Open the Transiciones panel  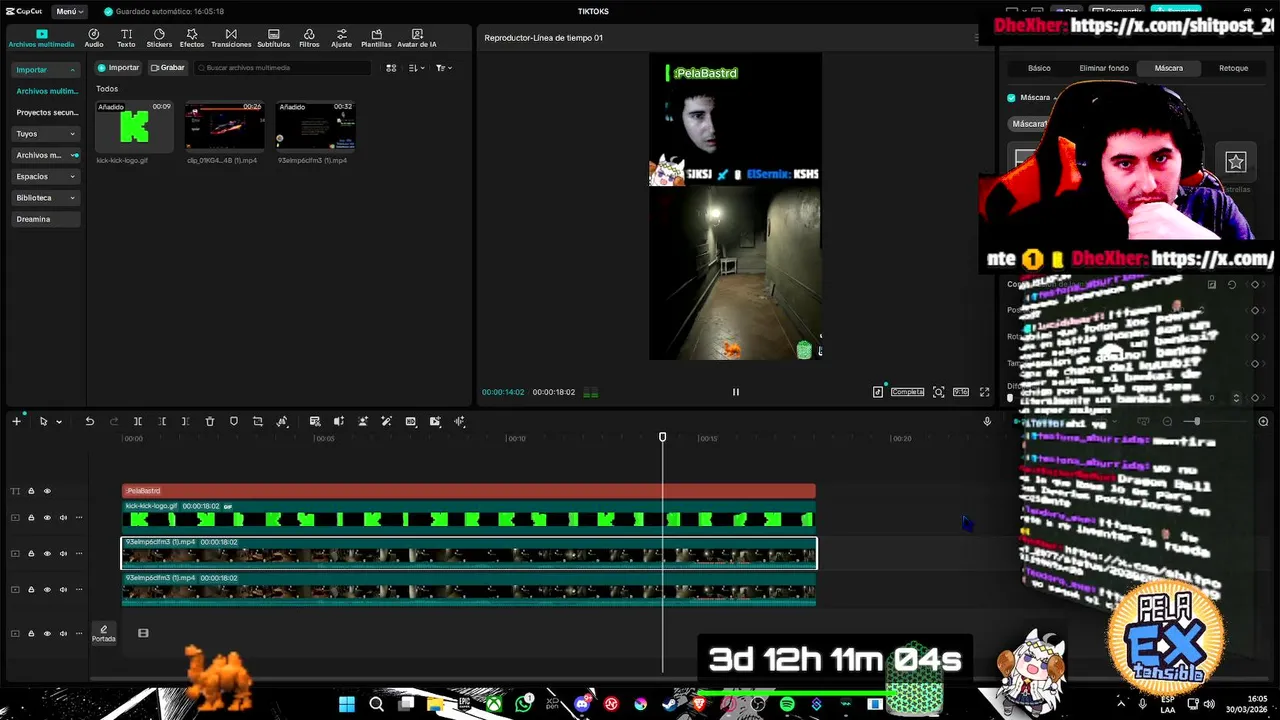coord(231,38)
